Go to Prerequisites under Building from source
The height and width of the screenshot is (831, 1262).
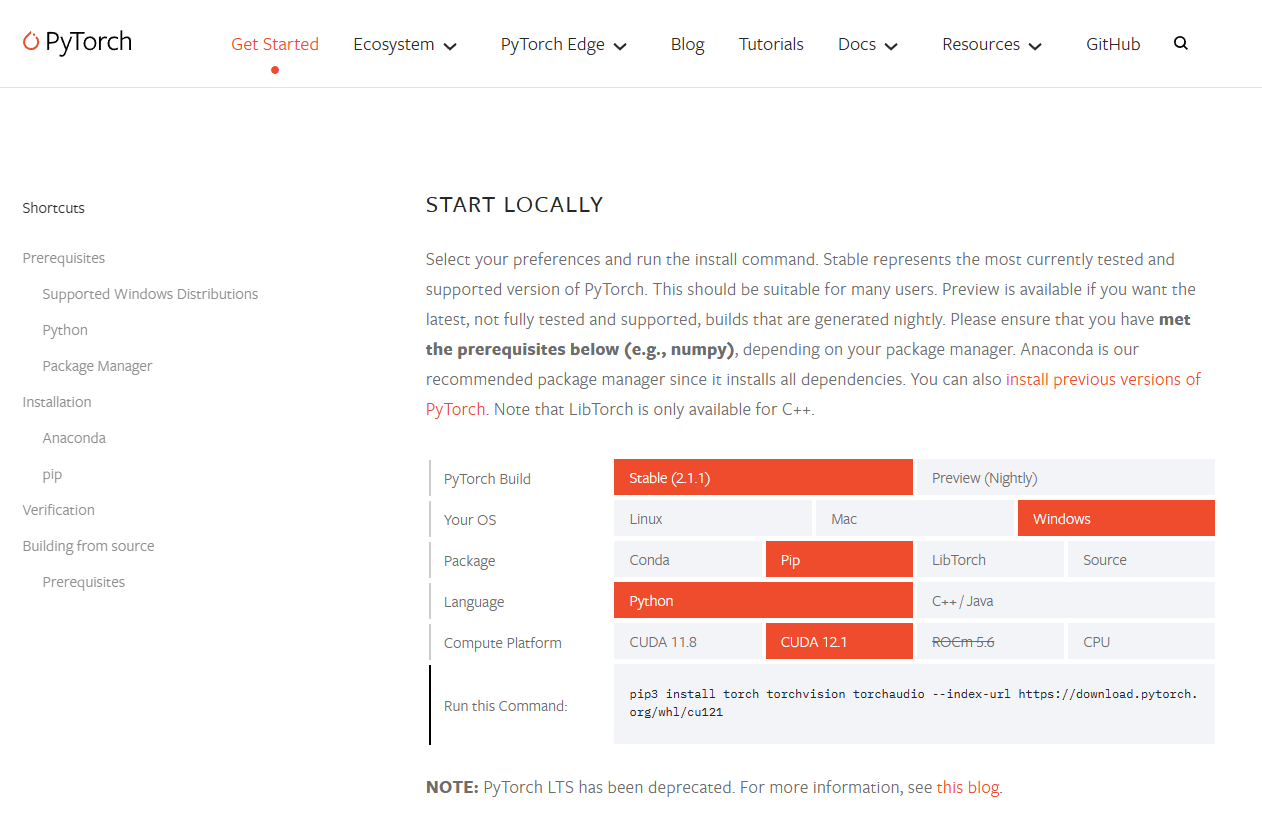pyautogui.click(x=84, y=582)
